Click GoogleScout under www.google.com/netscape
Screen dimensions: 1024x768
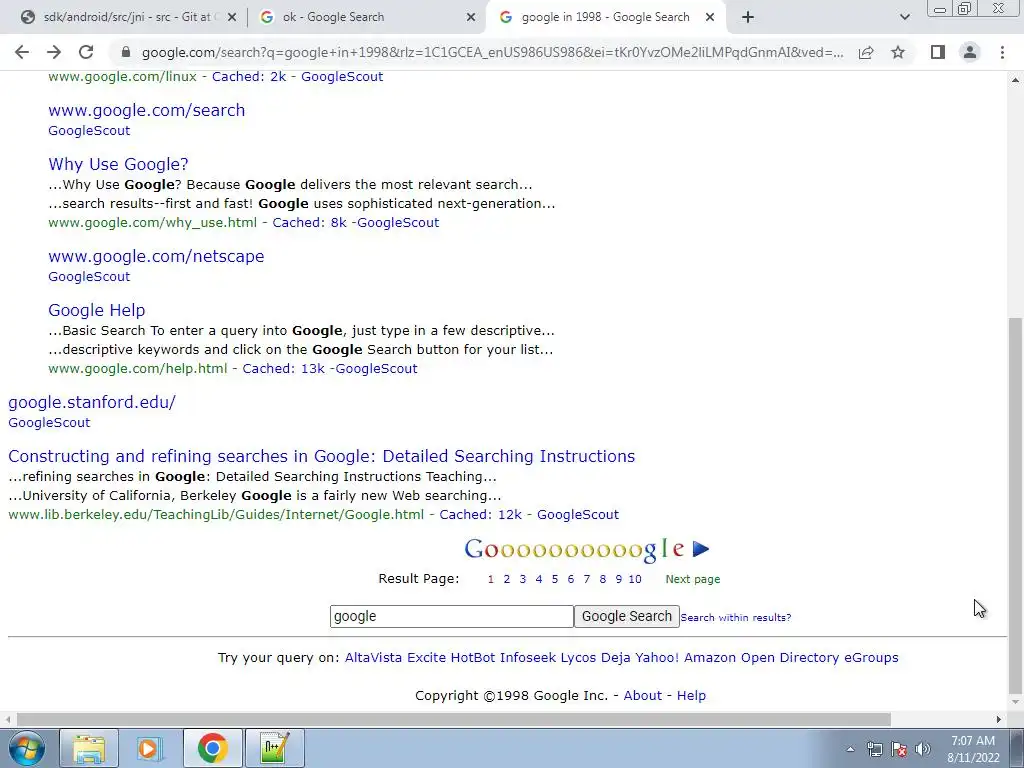(89, 277)
